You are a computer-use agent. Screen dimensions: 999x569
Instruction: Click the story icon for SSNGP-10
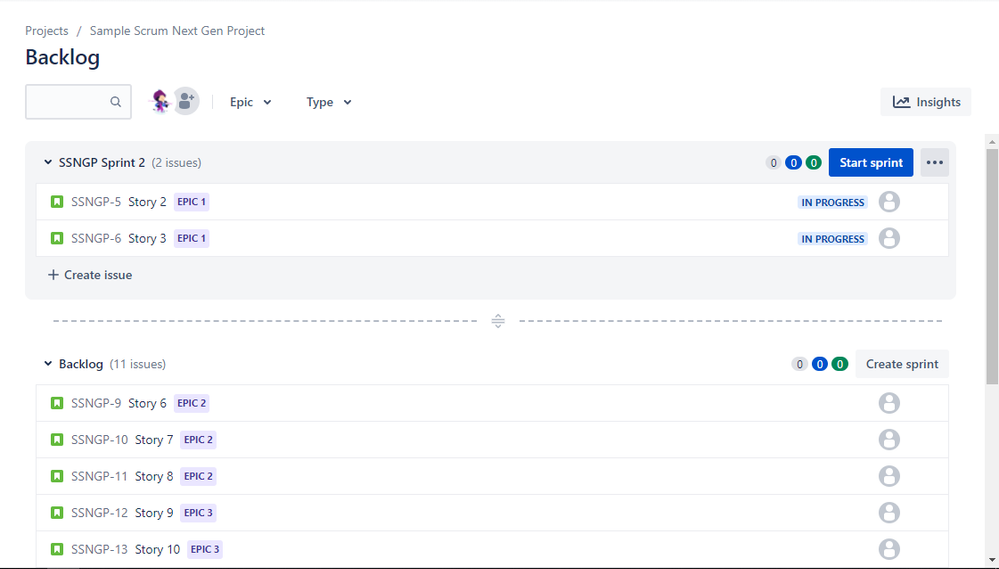57,440
